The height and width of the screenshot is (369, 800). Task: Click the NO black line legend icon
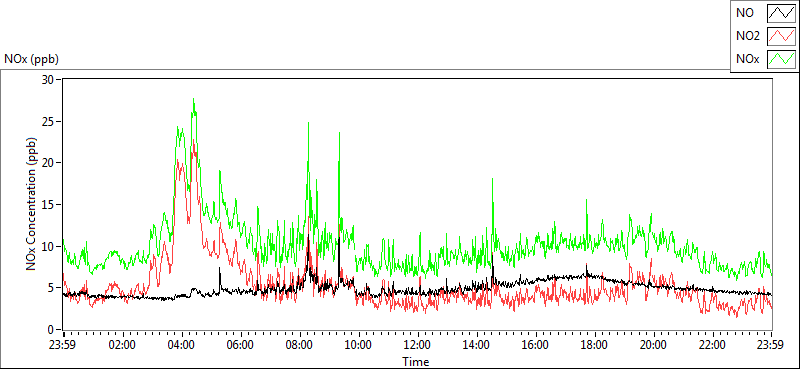pyautogui.click(x=781, y=13)
